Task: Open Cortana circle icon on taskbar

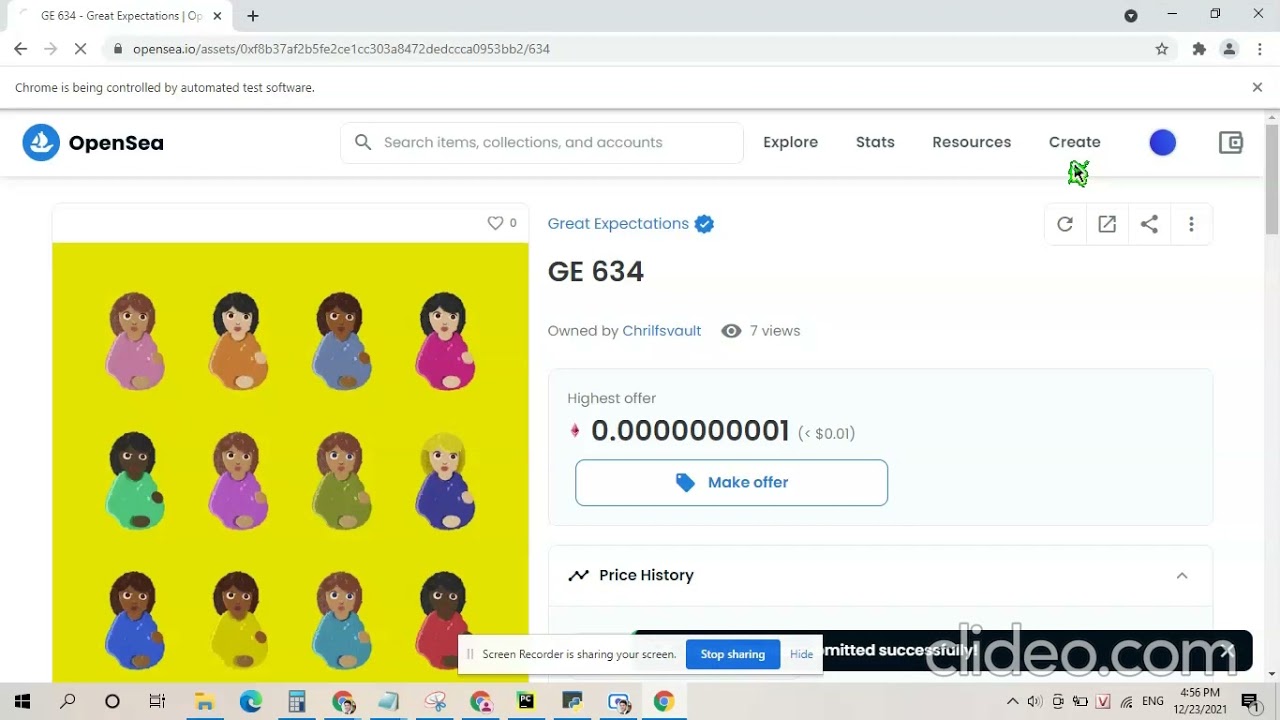Action: click(112, 701)
